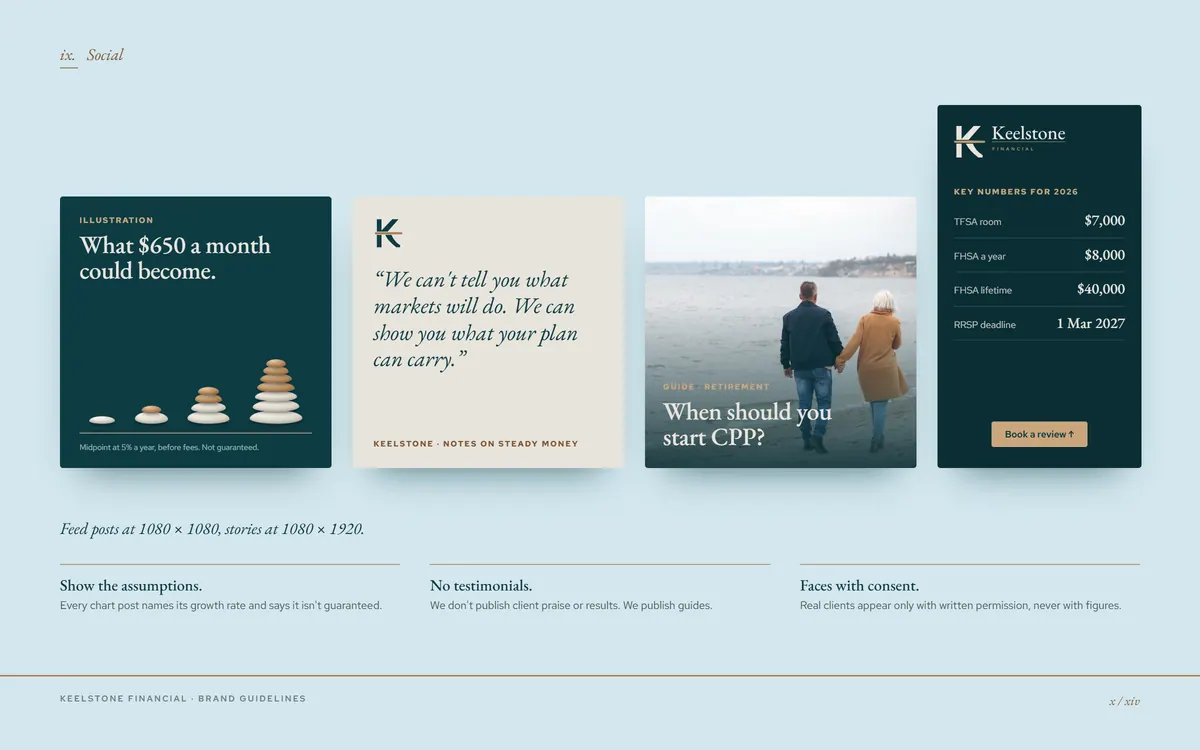
Task: Click the two-stone stack graphic
Action: click(x=151, y=414)
